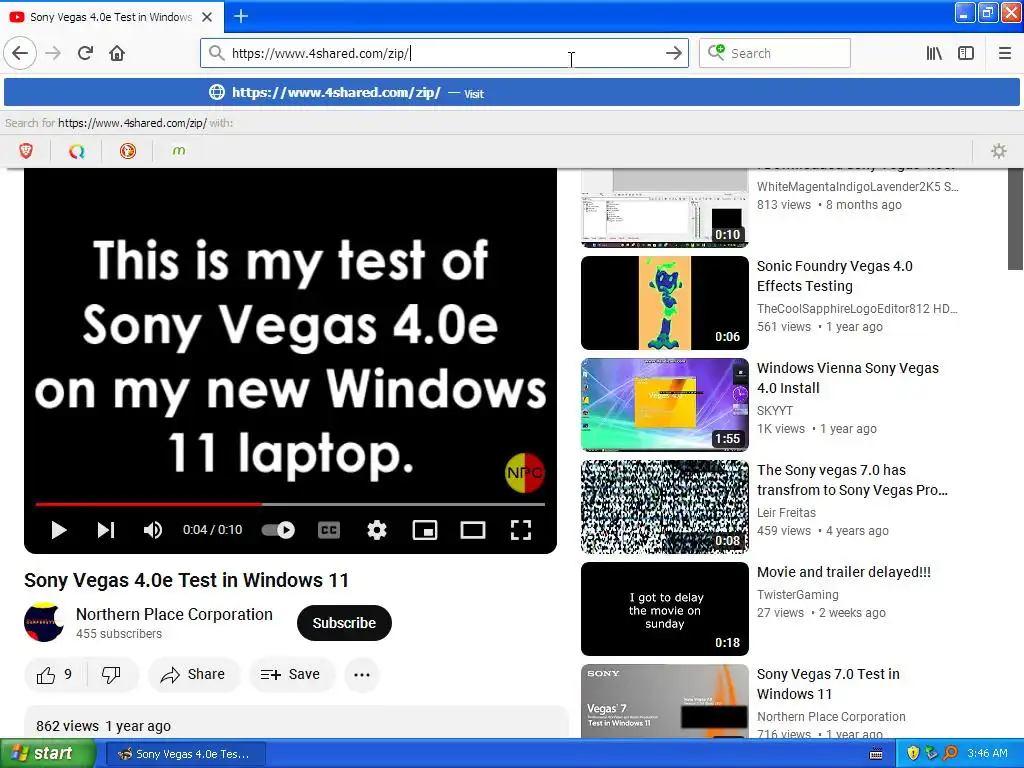This screenshot has width=1024, height=768.
Task: Mute the video volume
Action: tap(153, 530)
